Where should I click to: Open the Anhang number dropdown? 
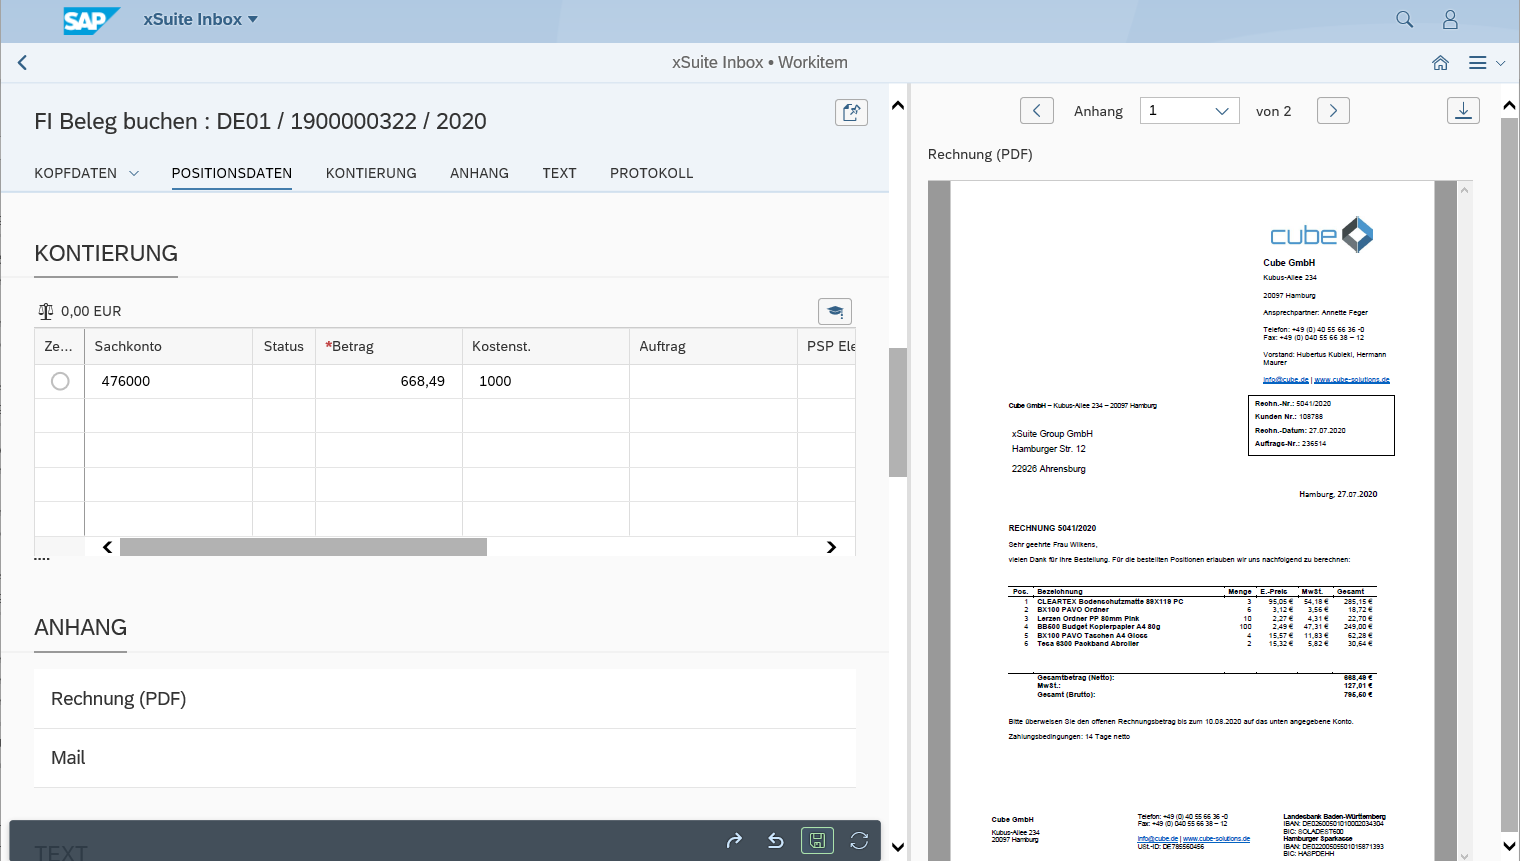(1189, 111)
